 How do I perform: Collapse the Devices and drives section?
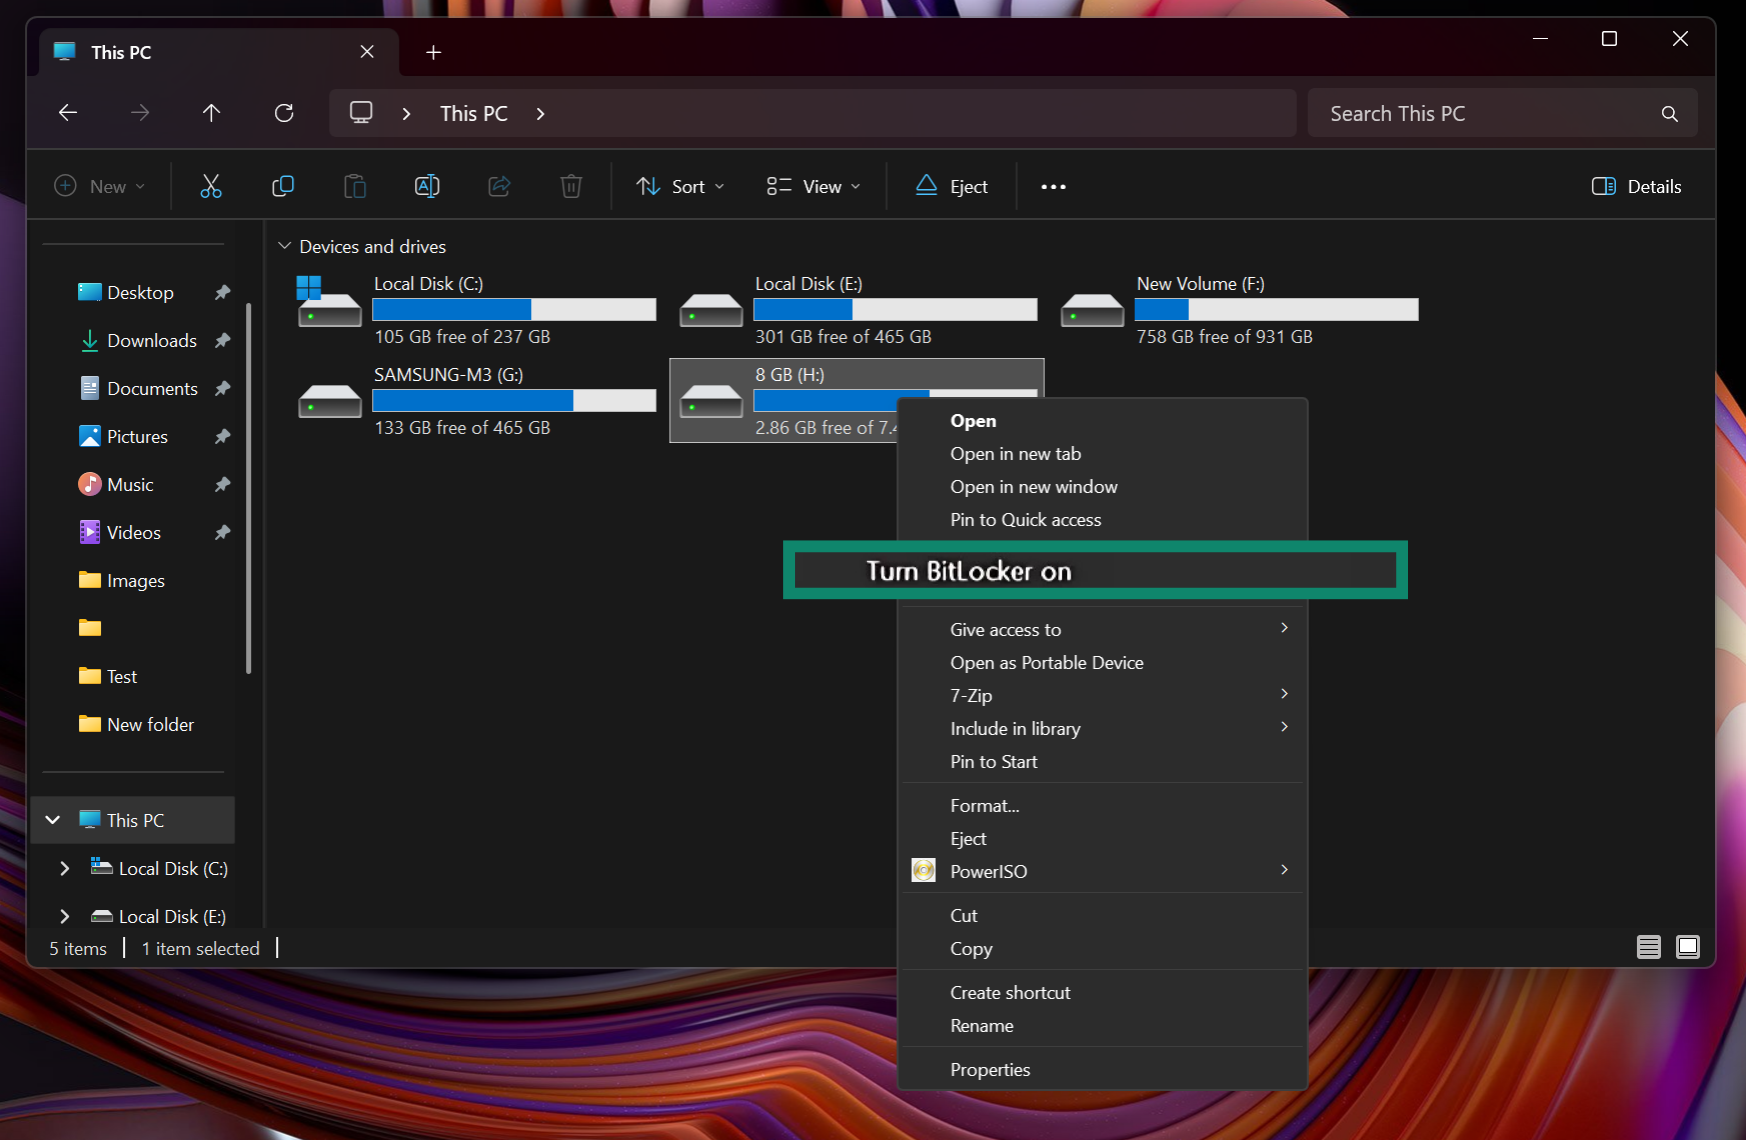pos(285,246)
